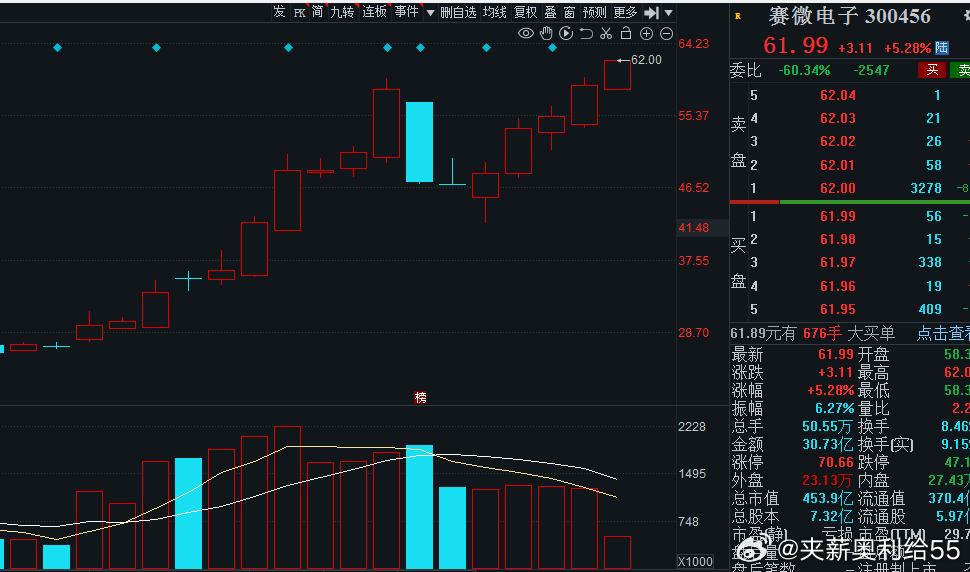Click the 买 buy button

pyautogui.click(x=932, y=70)
